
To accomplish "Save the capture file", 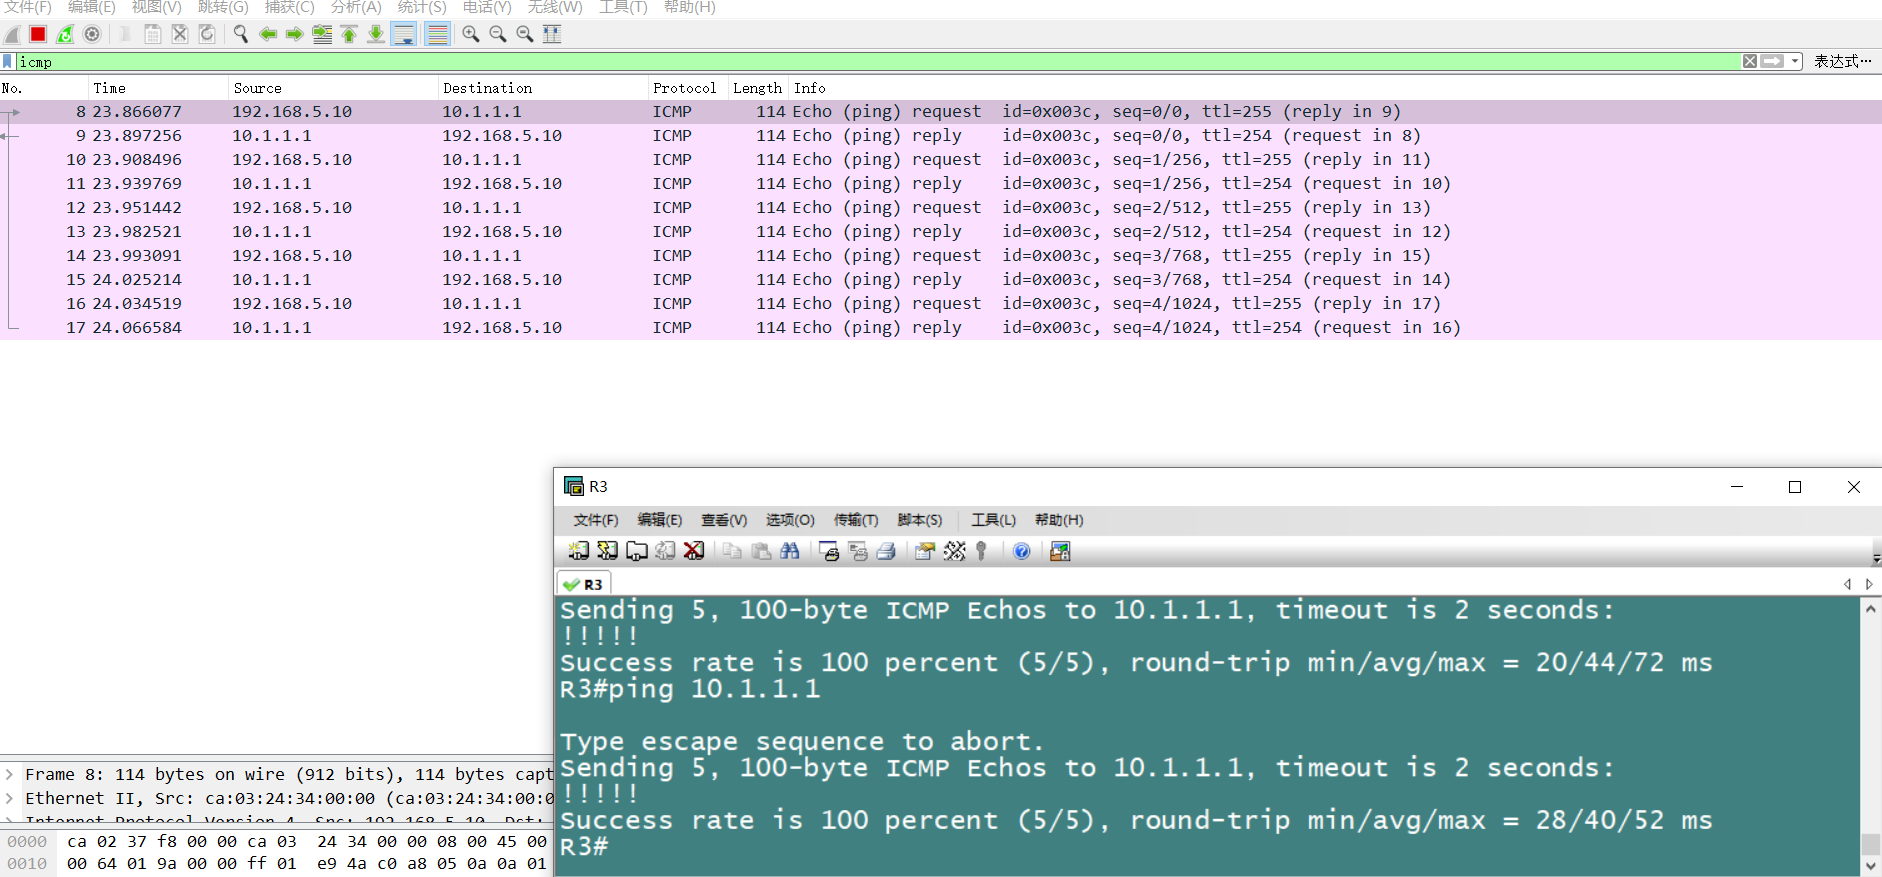I will coord(153,34).
